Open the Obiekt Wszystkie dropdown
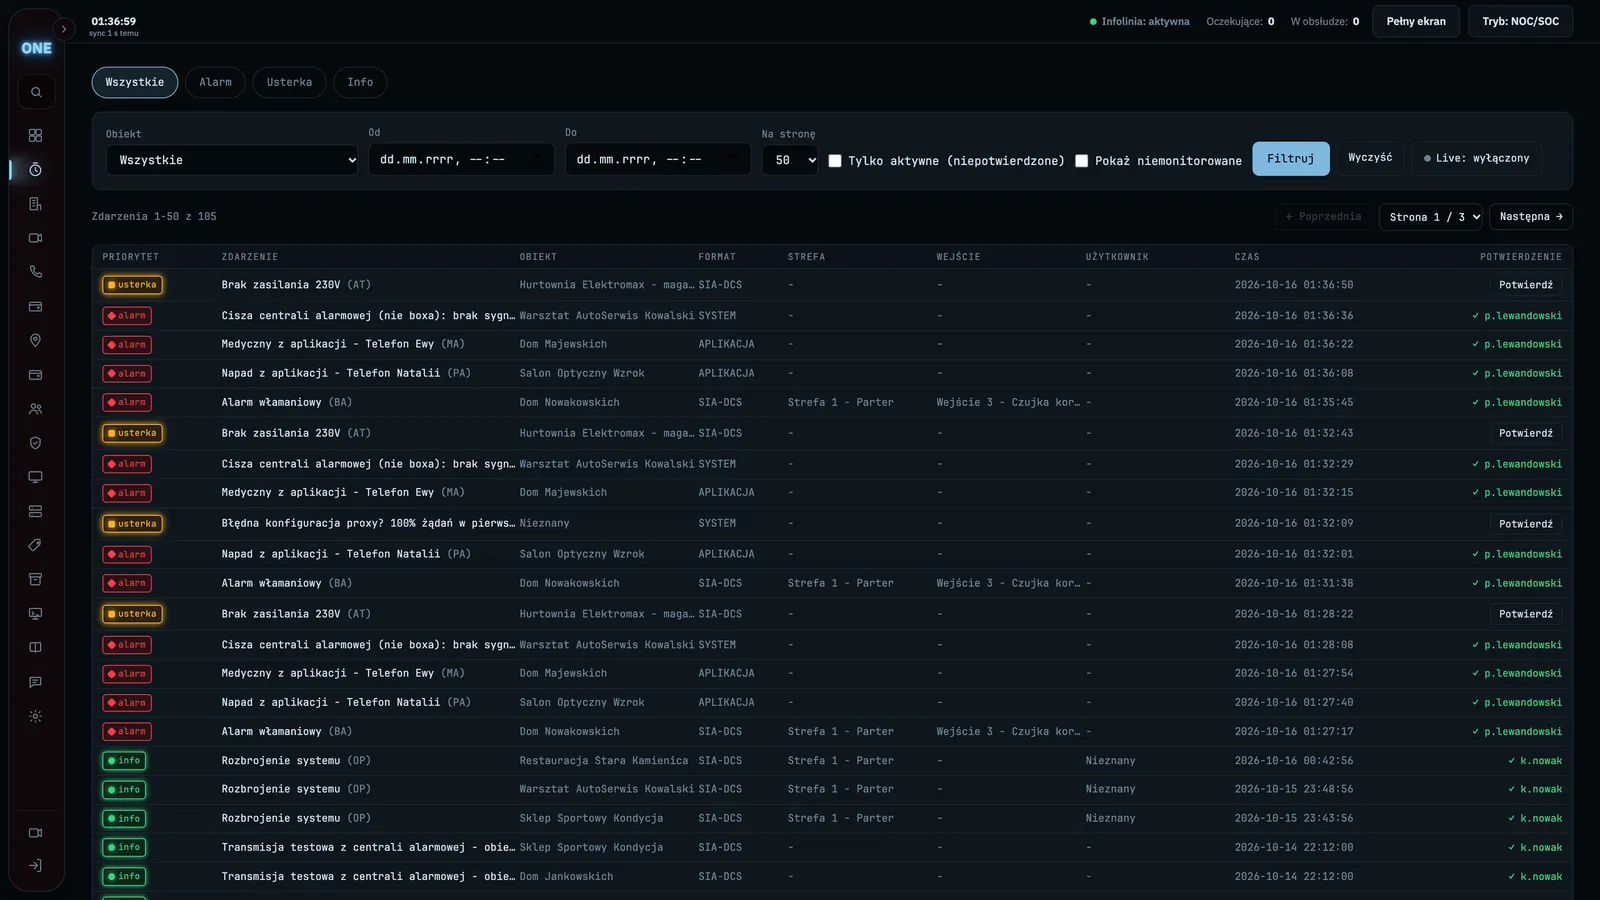The image size is (1600, 900). 232,160
